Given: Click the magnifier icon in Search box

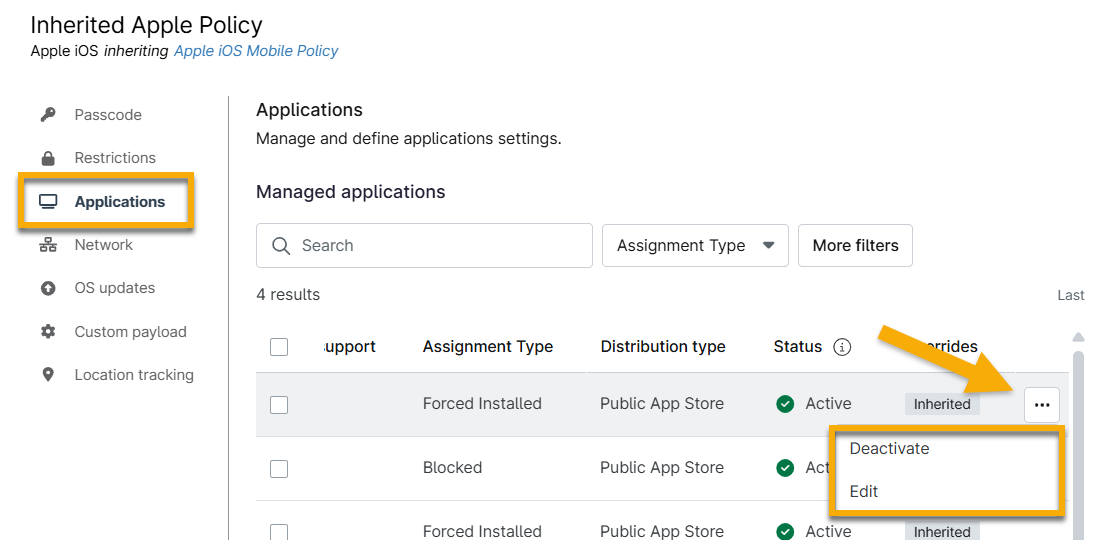Looking at the screenshot, I should (282, 246).
